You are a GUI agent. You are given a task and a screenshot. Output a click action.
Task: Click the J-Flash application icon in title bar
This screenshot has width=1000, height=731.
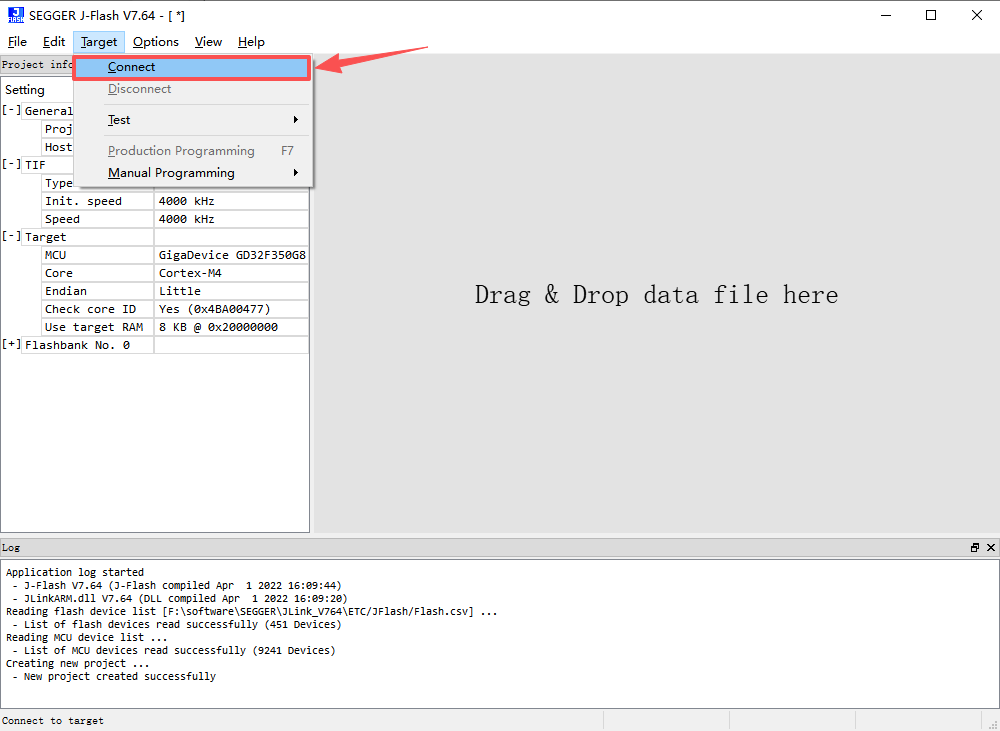(x=16, y=15)
